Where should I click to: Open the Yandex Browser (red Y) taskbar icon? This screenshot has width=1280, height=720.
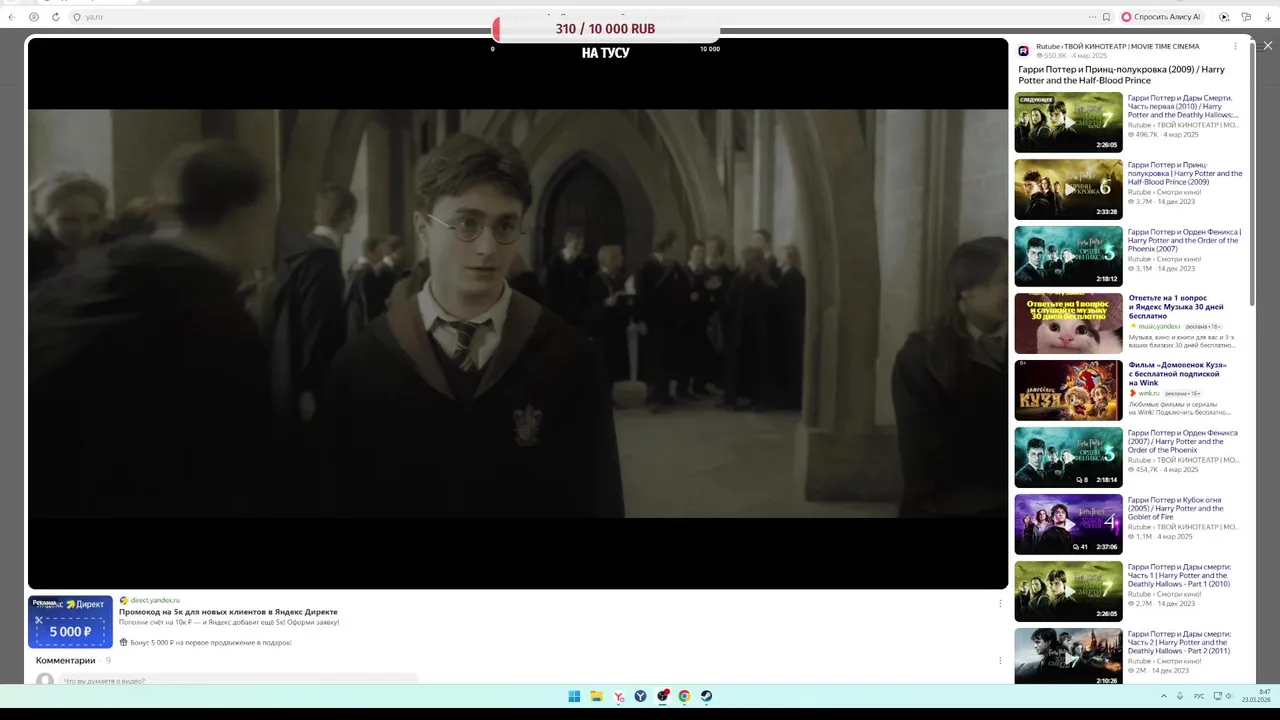point(619,696)
